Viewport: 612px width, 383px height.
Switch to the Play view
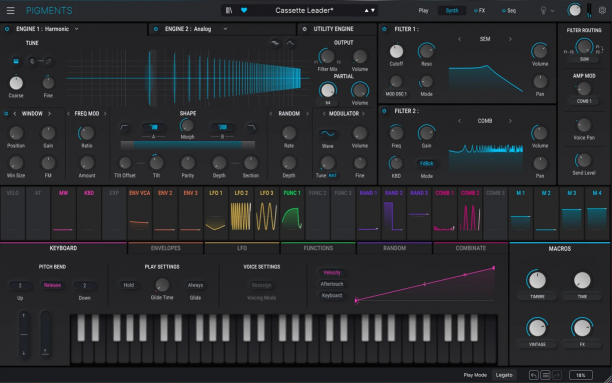click(423, 11)
